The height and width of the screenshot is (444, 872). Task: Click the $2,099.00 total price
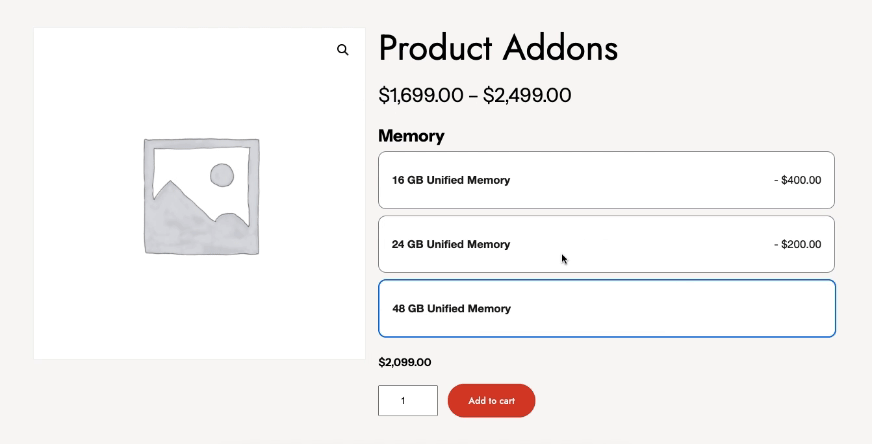click(x=405, y=363)
